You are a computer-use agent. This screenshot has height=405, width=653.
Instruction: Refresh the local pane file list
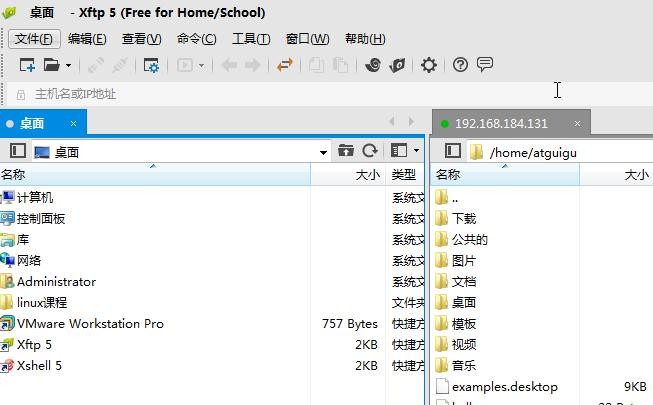tap(370, 150)
